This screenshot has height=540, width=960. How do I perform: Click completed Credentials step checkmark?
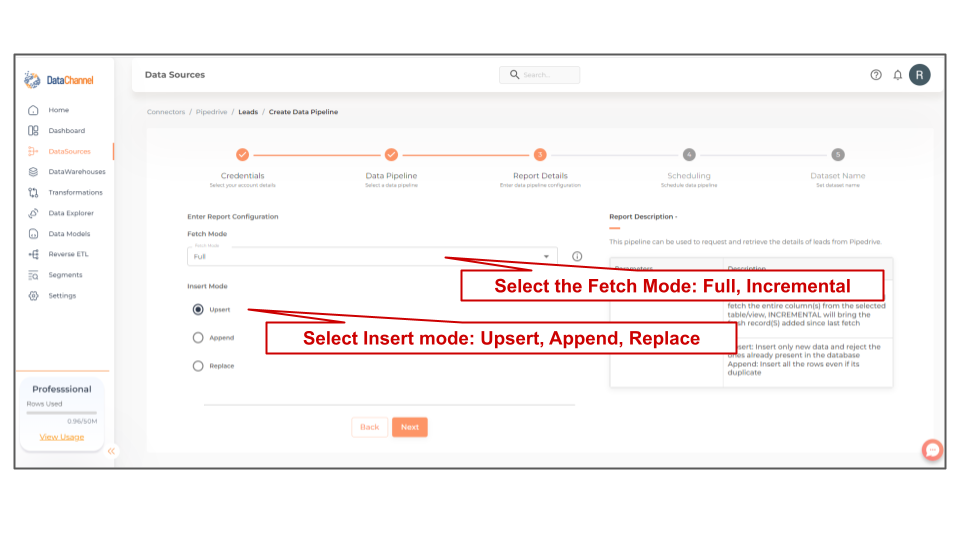(x=242, y=155)
